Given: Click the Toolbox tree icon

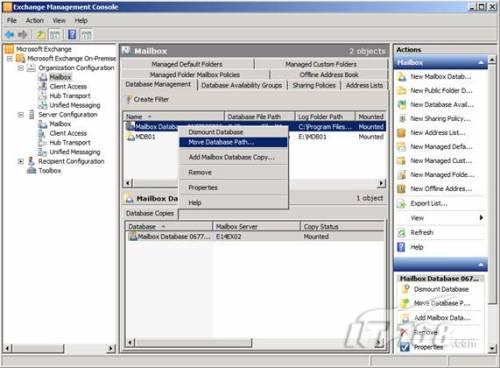Looking at the screenshot, I should coord(31,170).
